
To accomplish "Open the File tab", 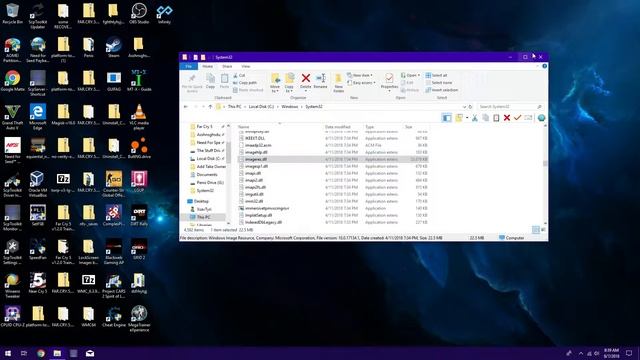I will (189, 66).
